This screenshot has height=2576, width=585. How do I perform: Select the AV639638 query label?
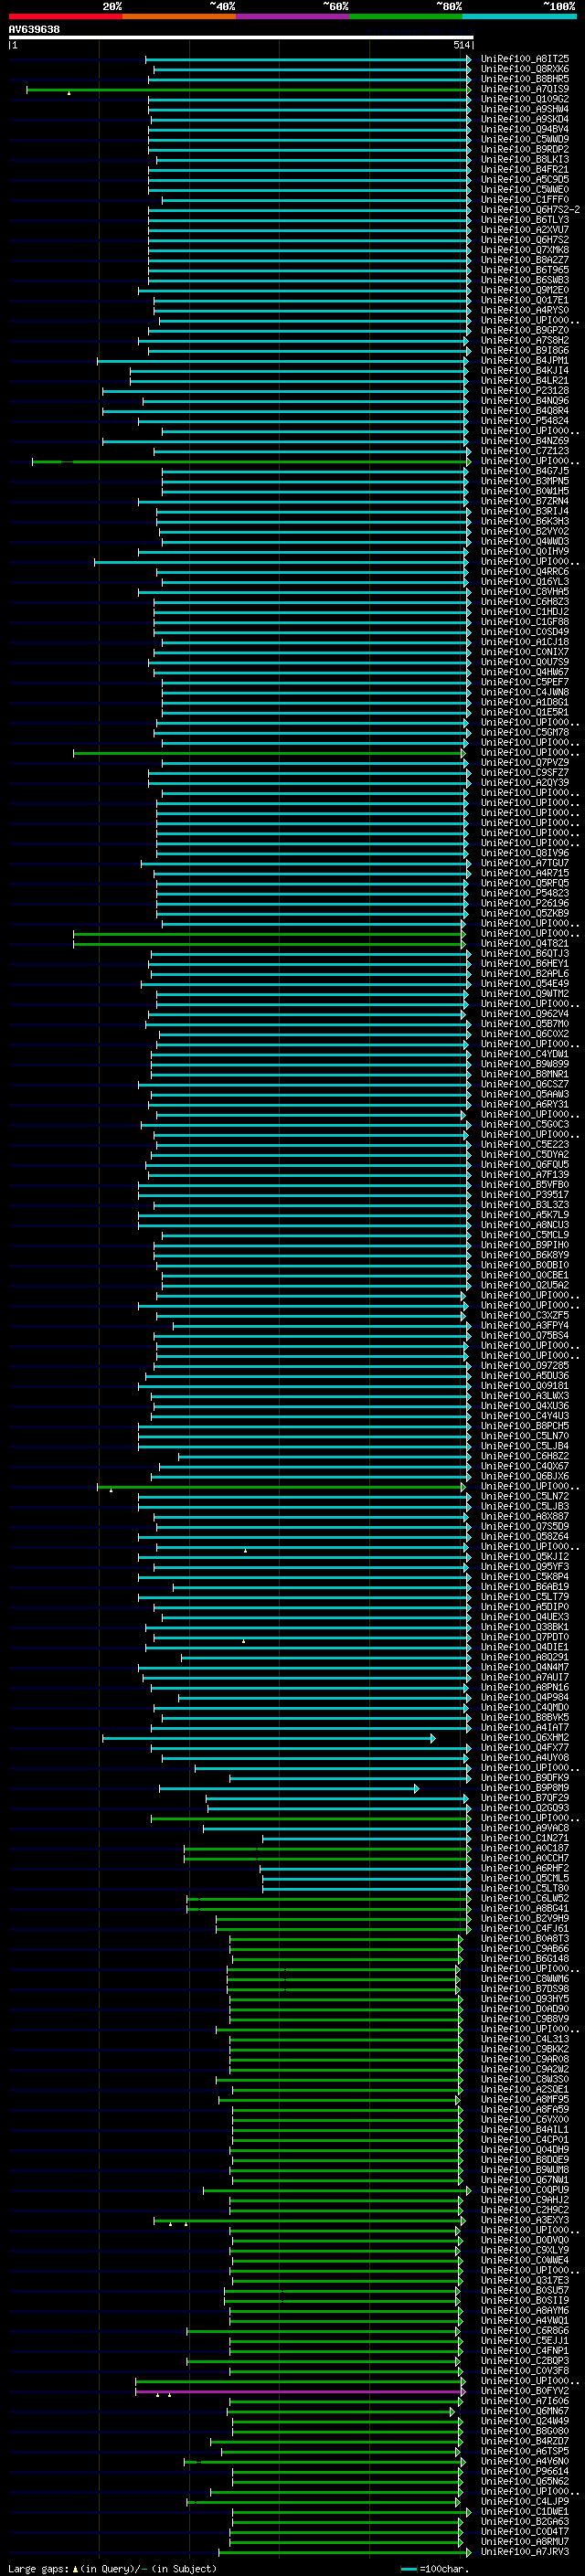pos(34,29)
